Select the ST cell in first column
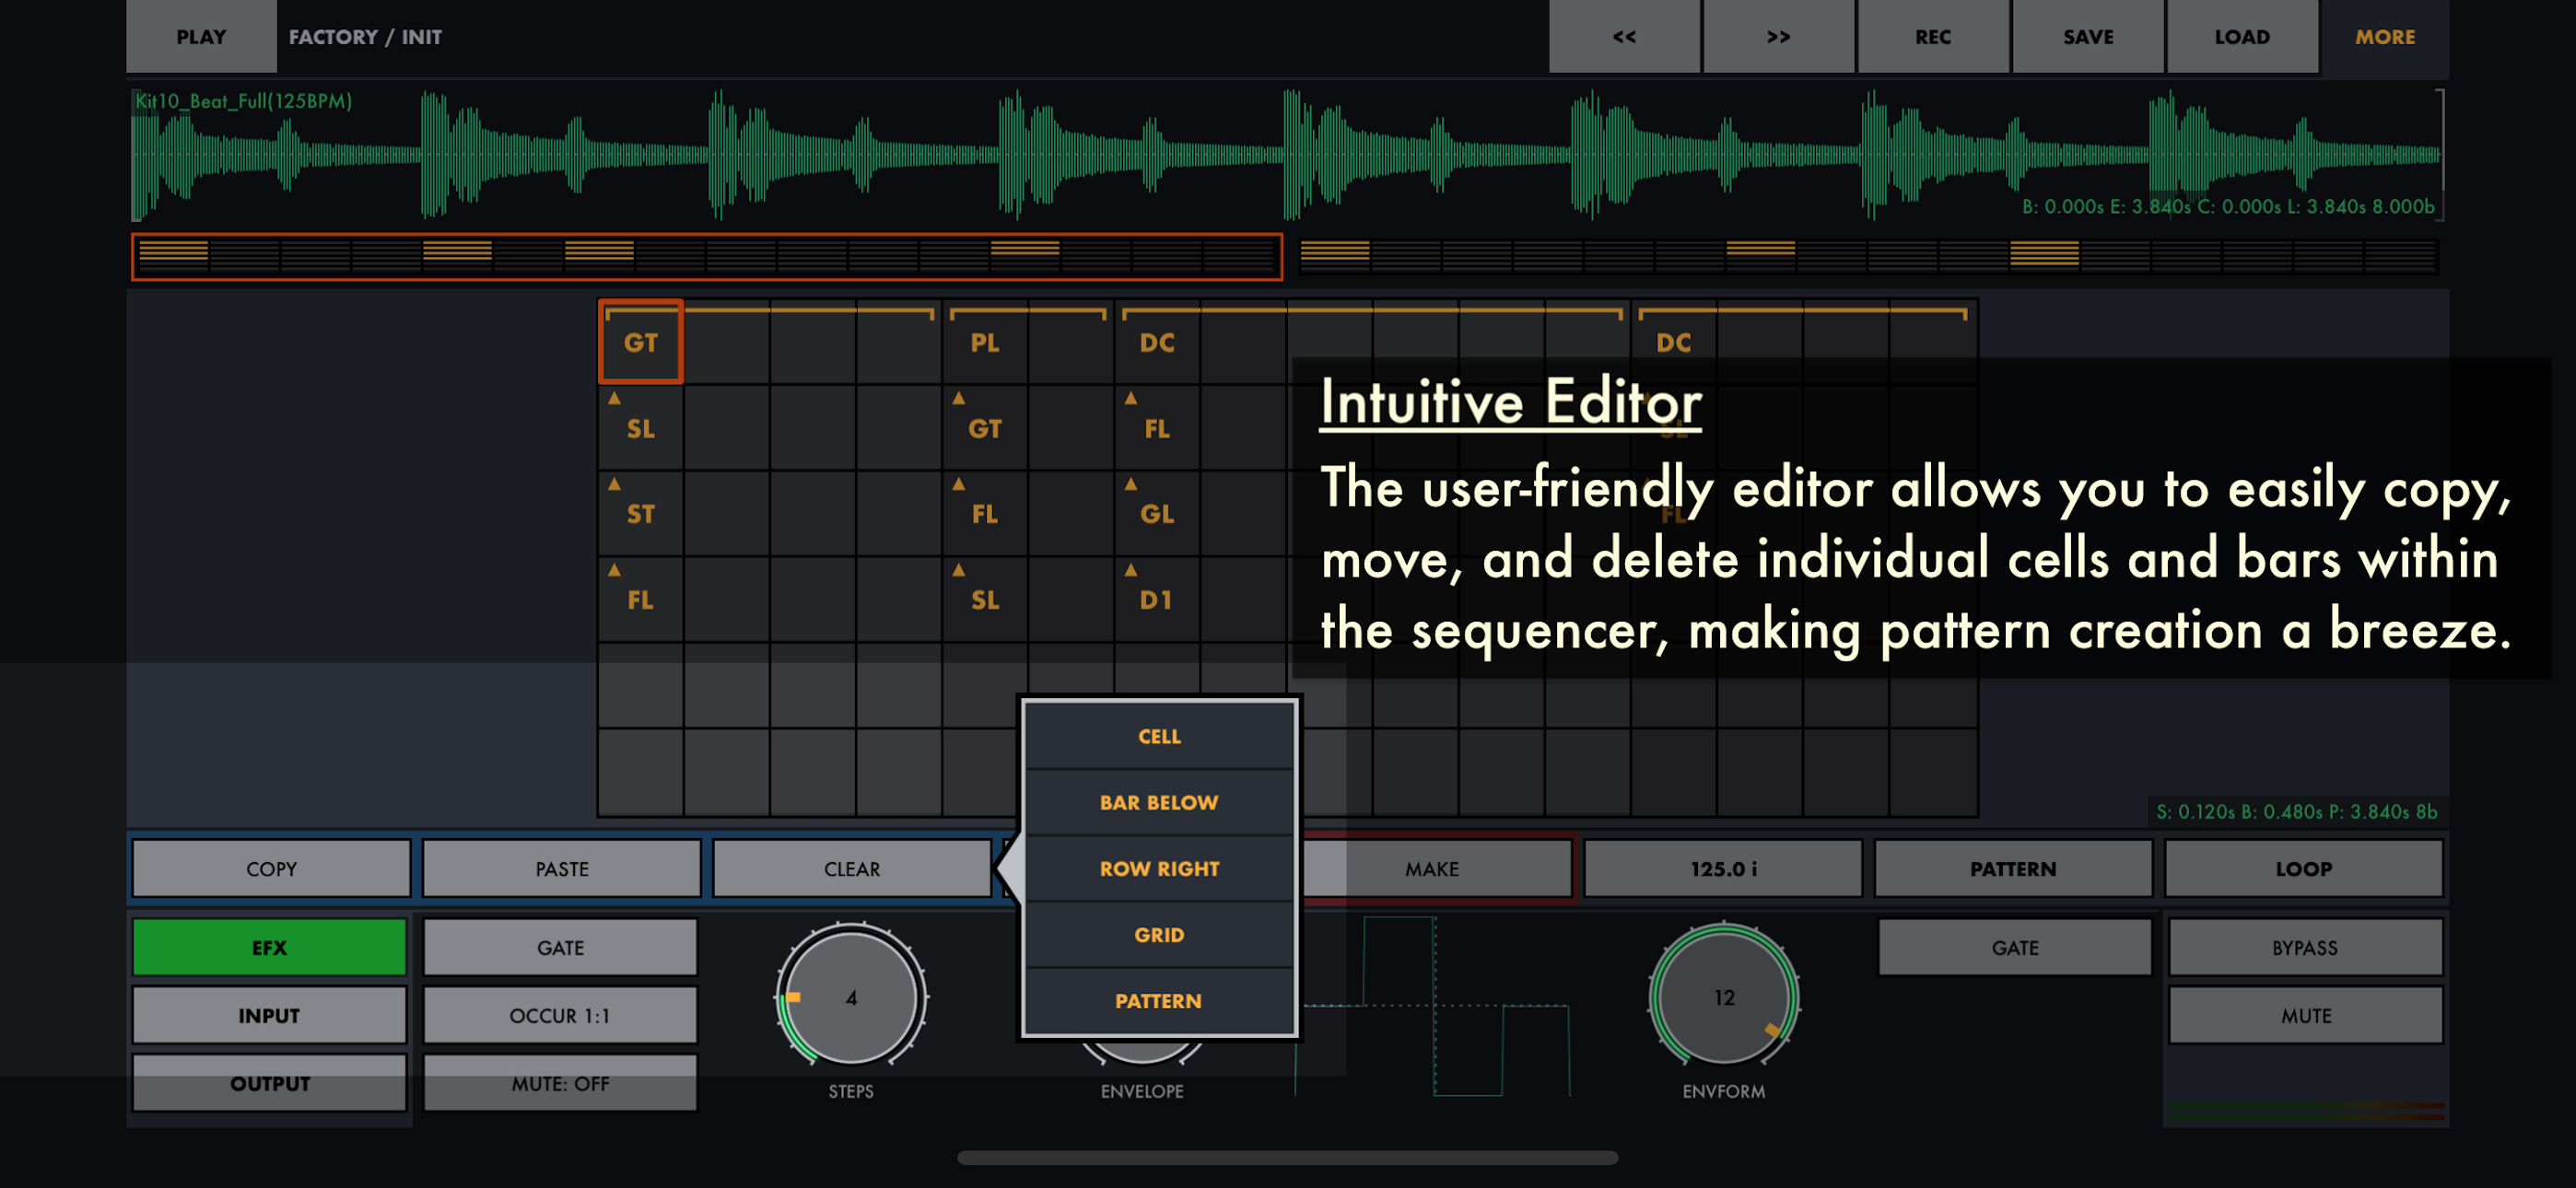 pyautogui.click(x=641, y=514)
